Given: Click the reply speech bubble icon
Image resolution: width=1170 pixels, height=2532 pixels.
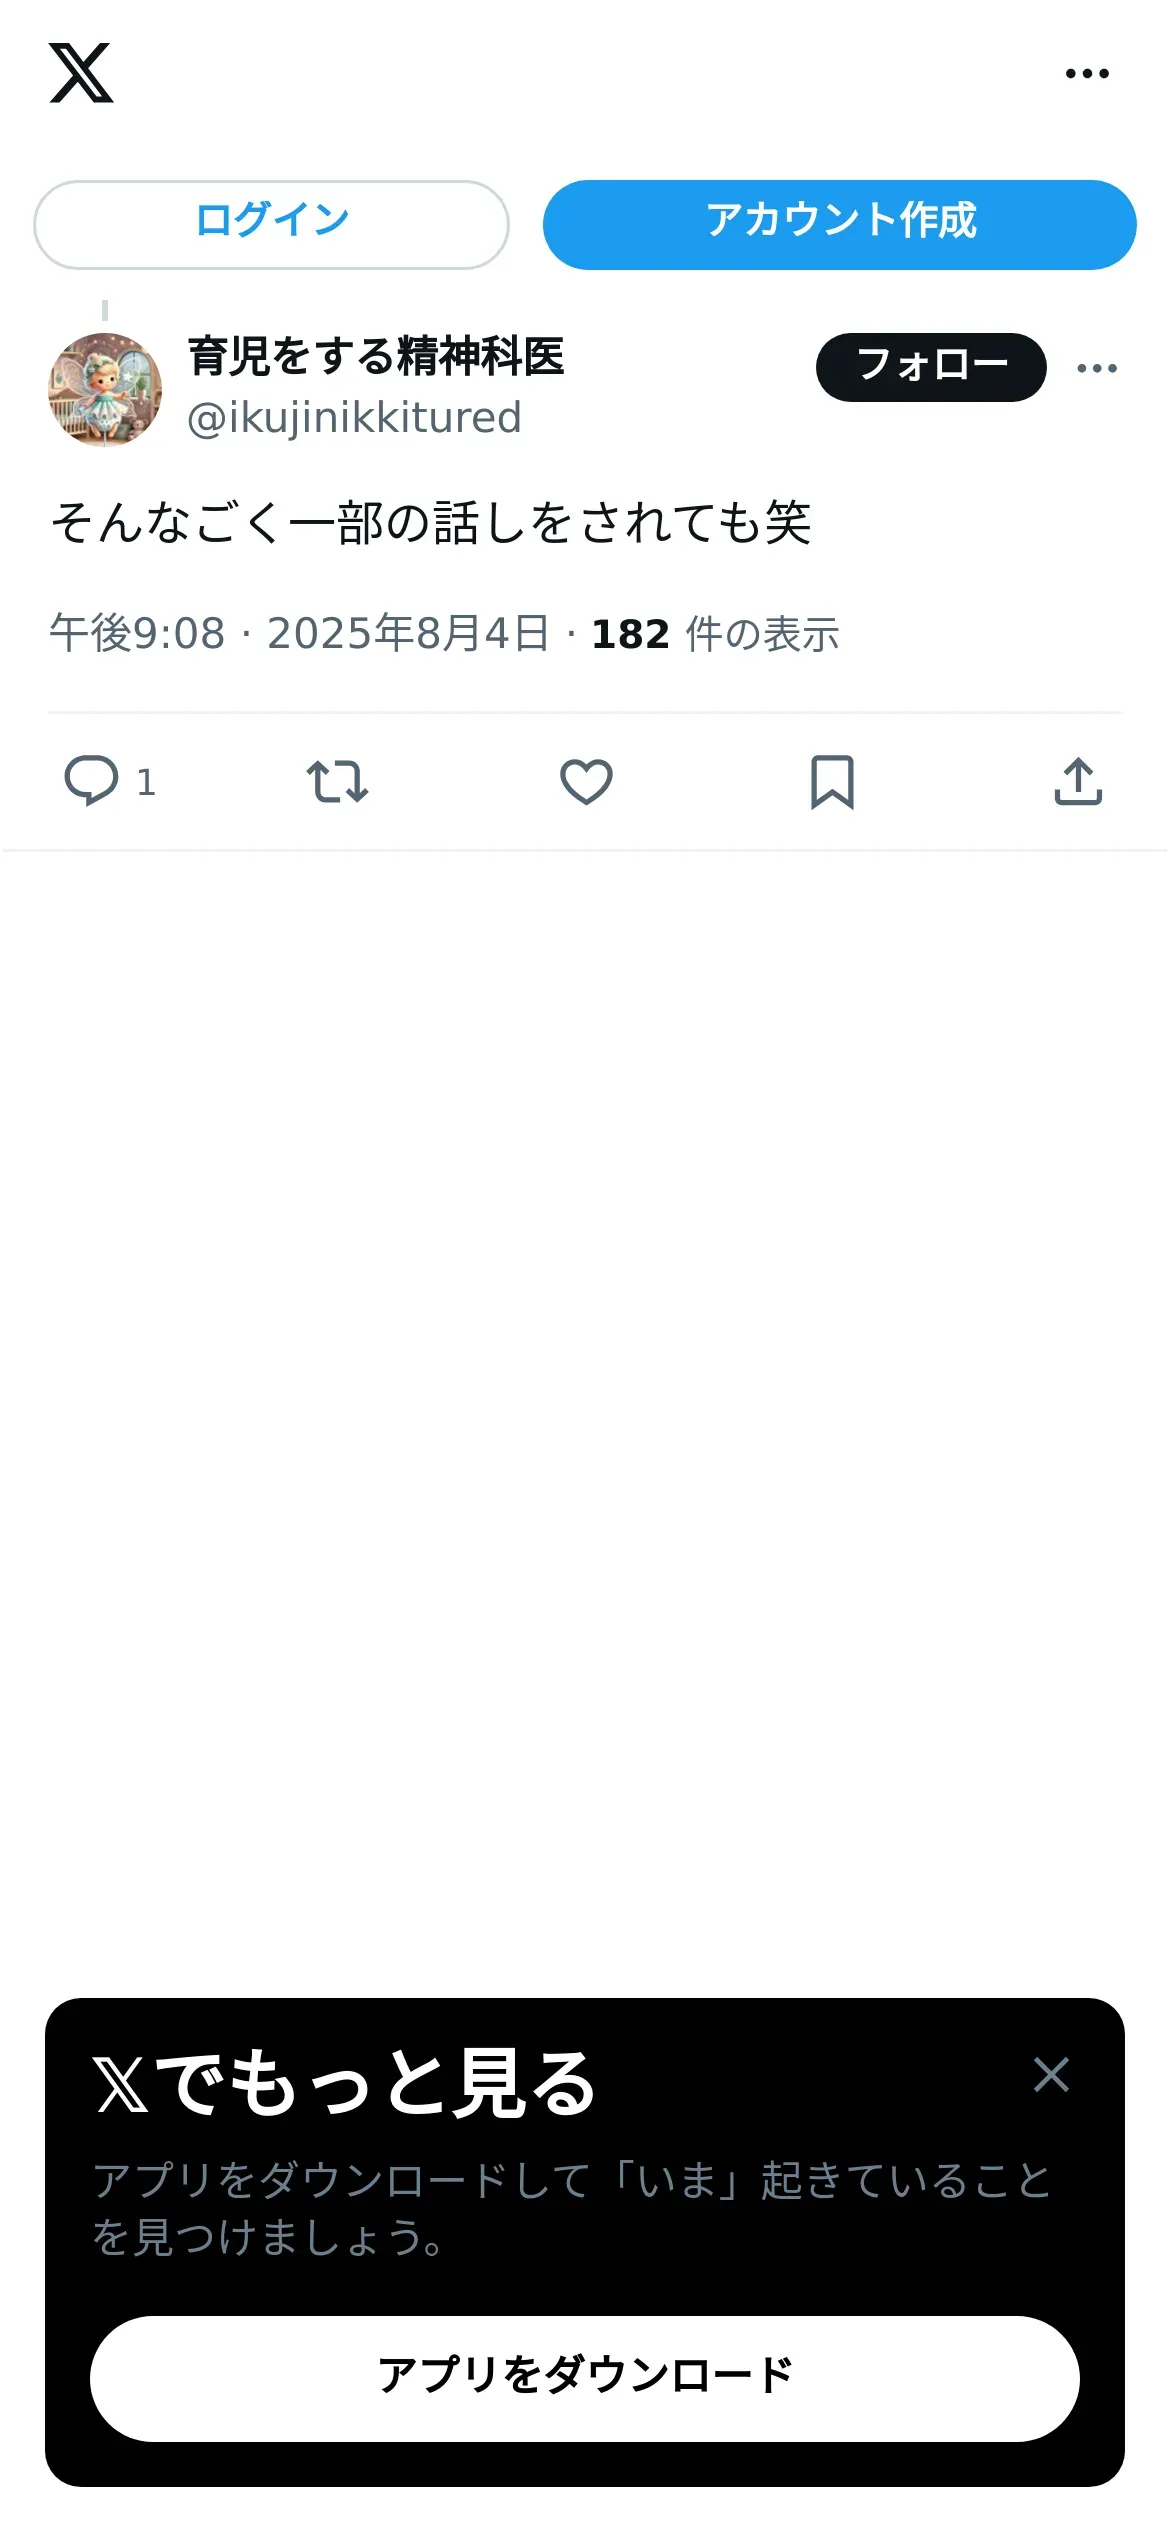Looking at the screenshot, I should pos(91,781).
